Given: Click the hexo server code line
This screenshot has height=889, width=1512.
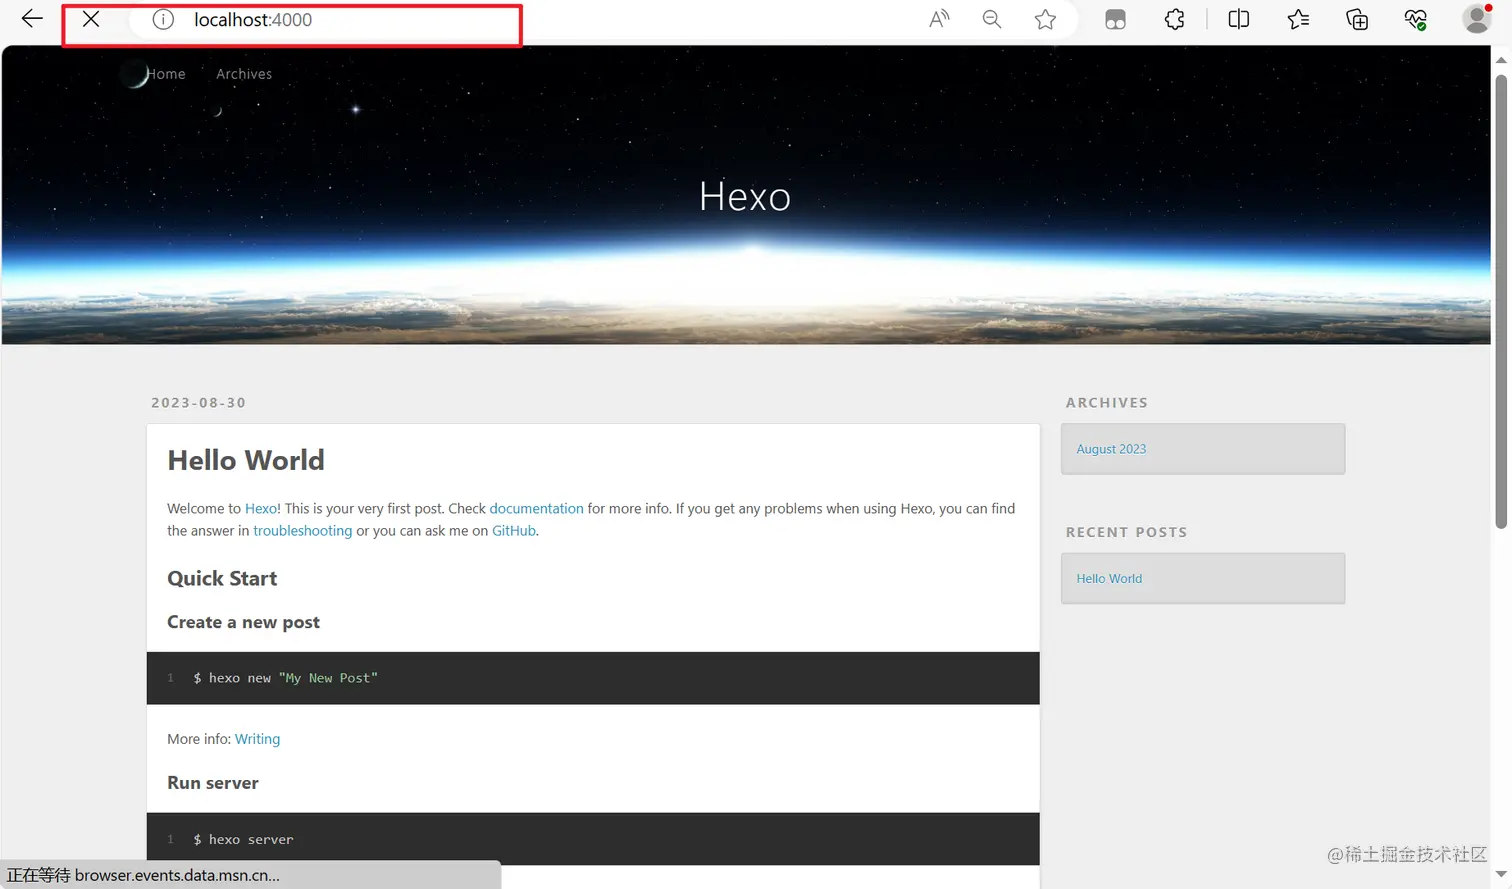Looking at the screenshot, I should coord(243,840).
